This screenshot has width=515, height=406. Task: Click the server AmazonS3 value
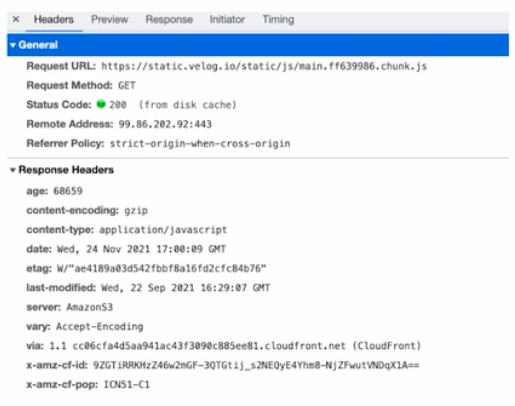pyautogui.click(x=89, y=307)
